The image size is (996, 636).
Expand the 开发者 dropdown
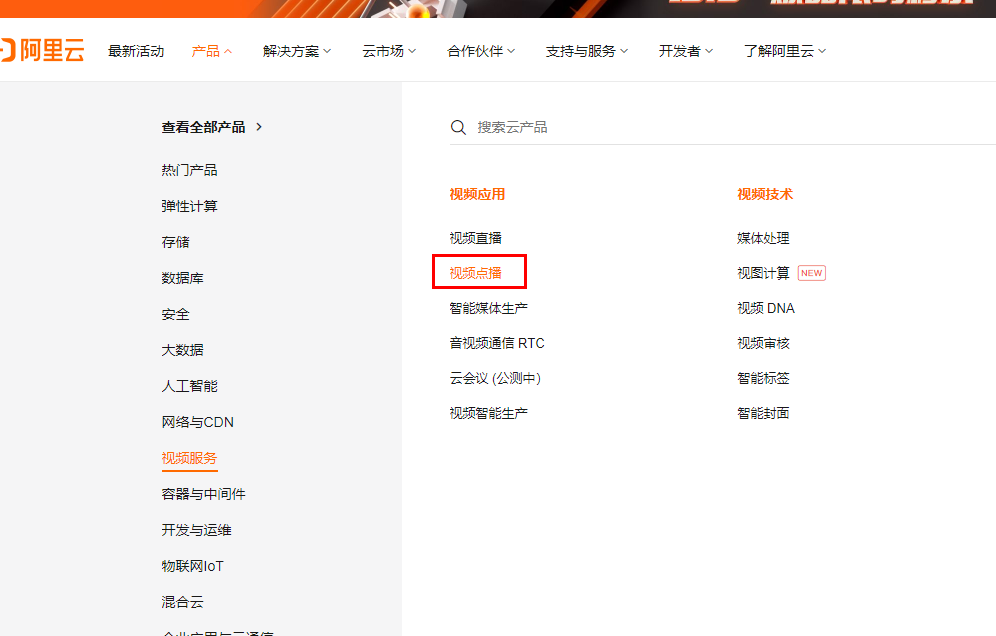[686, 51]
